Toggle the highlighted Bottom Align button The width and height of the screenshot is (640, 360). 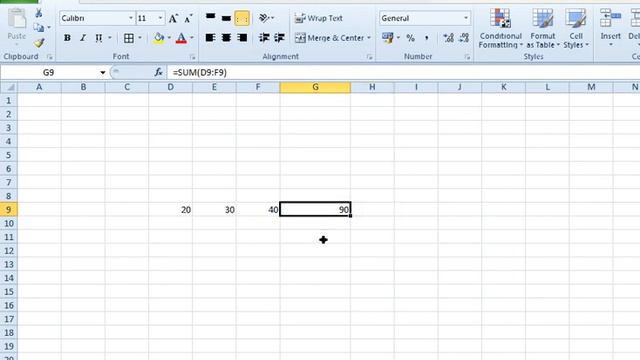point(242,18)
